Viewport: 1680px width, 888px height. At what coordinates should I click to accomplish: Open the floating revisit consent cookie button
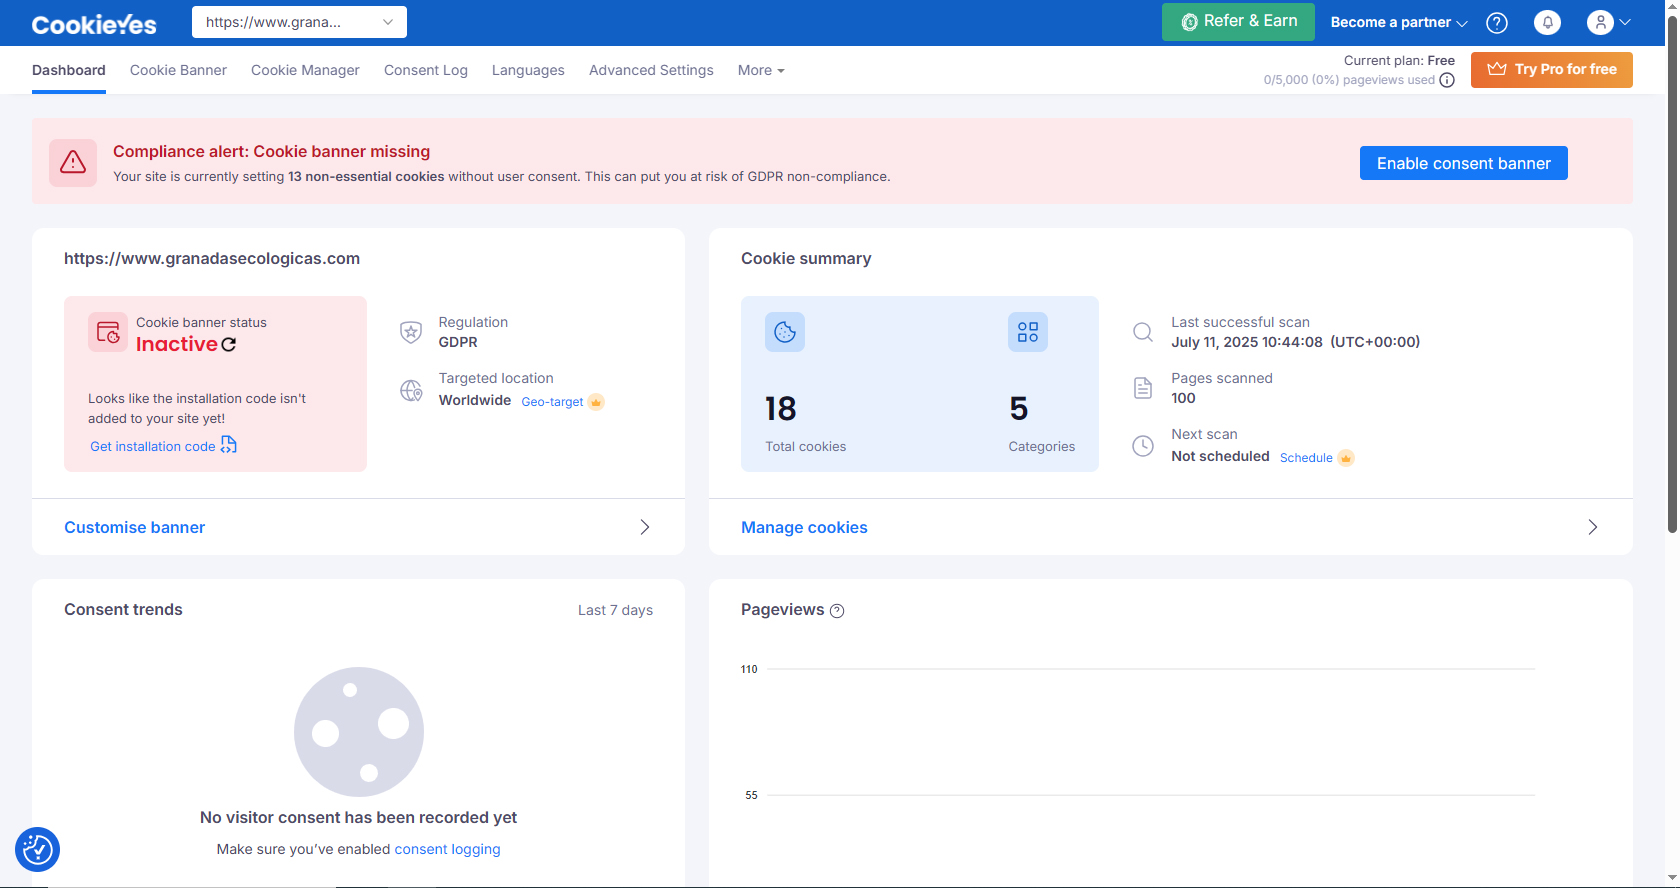tap(38, 849)
